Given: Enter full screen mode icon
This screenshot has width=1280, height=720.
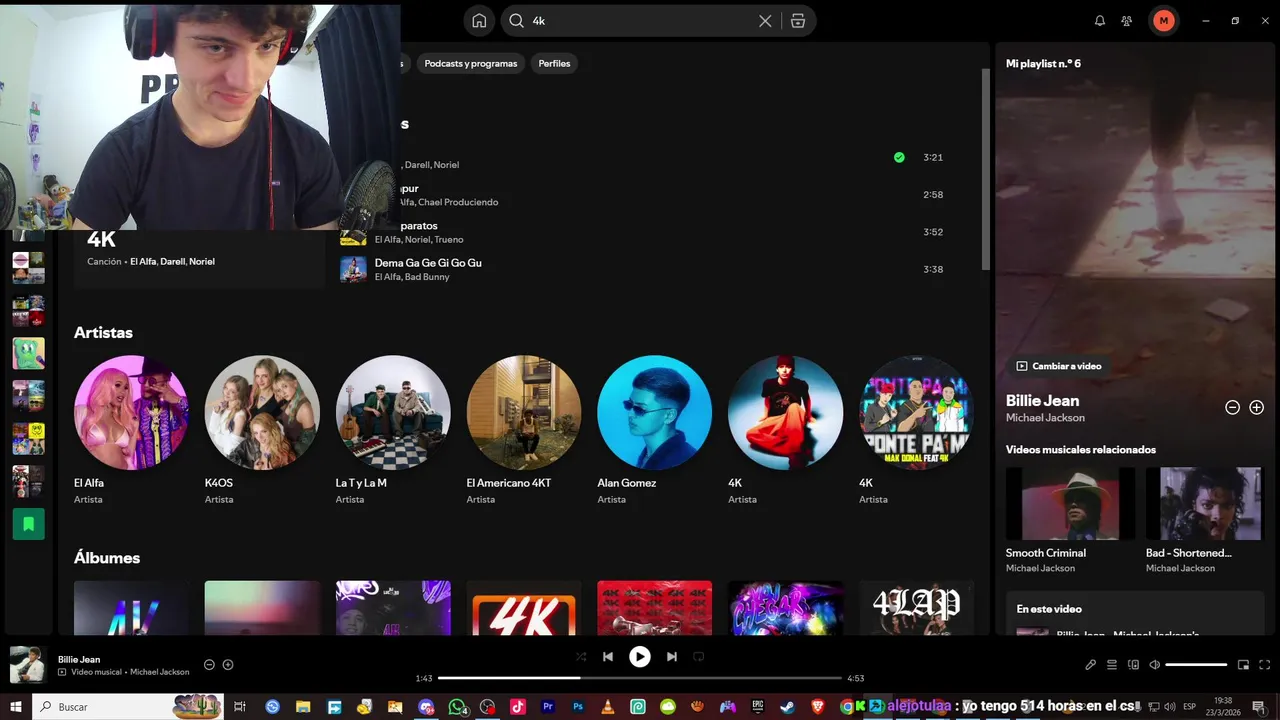Looking at the screenshot, I should click(x=1265, y=665).
